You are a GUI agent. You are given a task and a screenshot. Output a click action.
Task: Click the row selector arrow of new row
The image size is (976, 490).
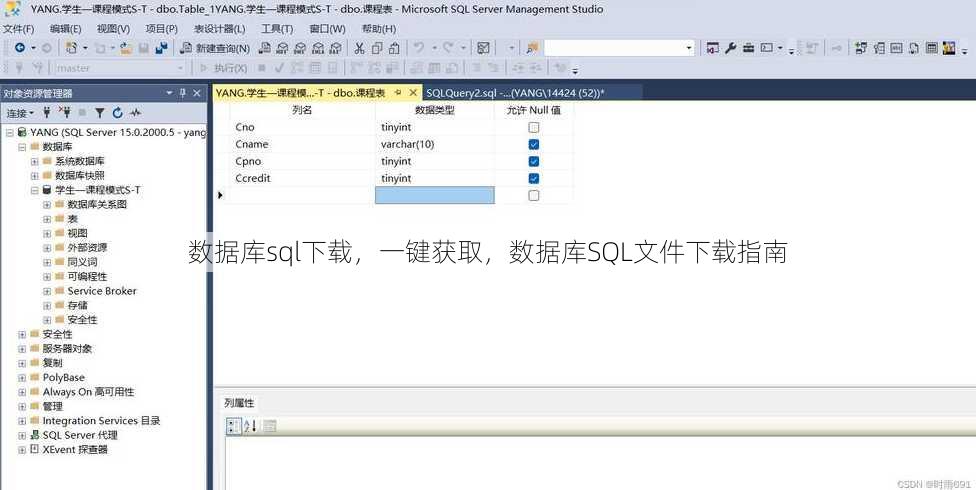(x=221, y=196)
